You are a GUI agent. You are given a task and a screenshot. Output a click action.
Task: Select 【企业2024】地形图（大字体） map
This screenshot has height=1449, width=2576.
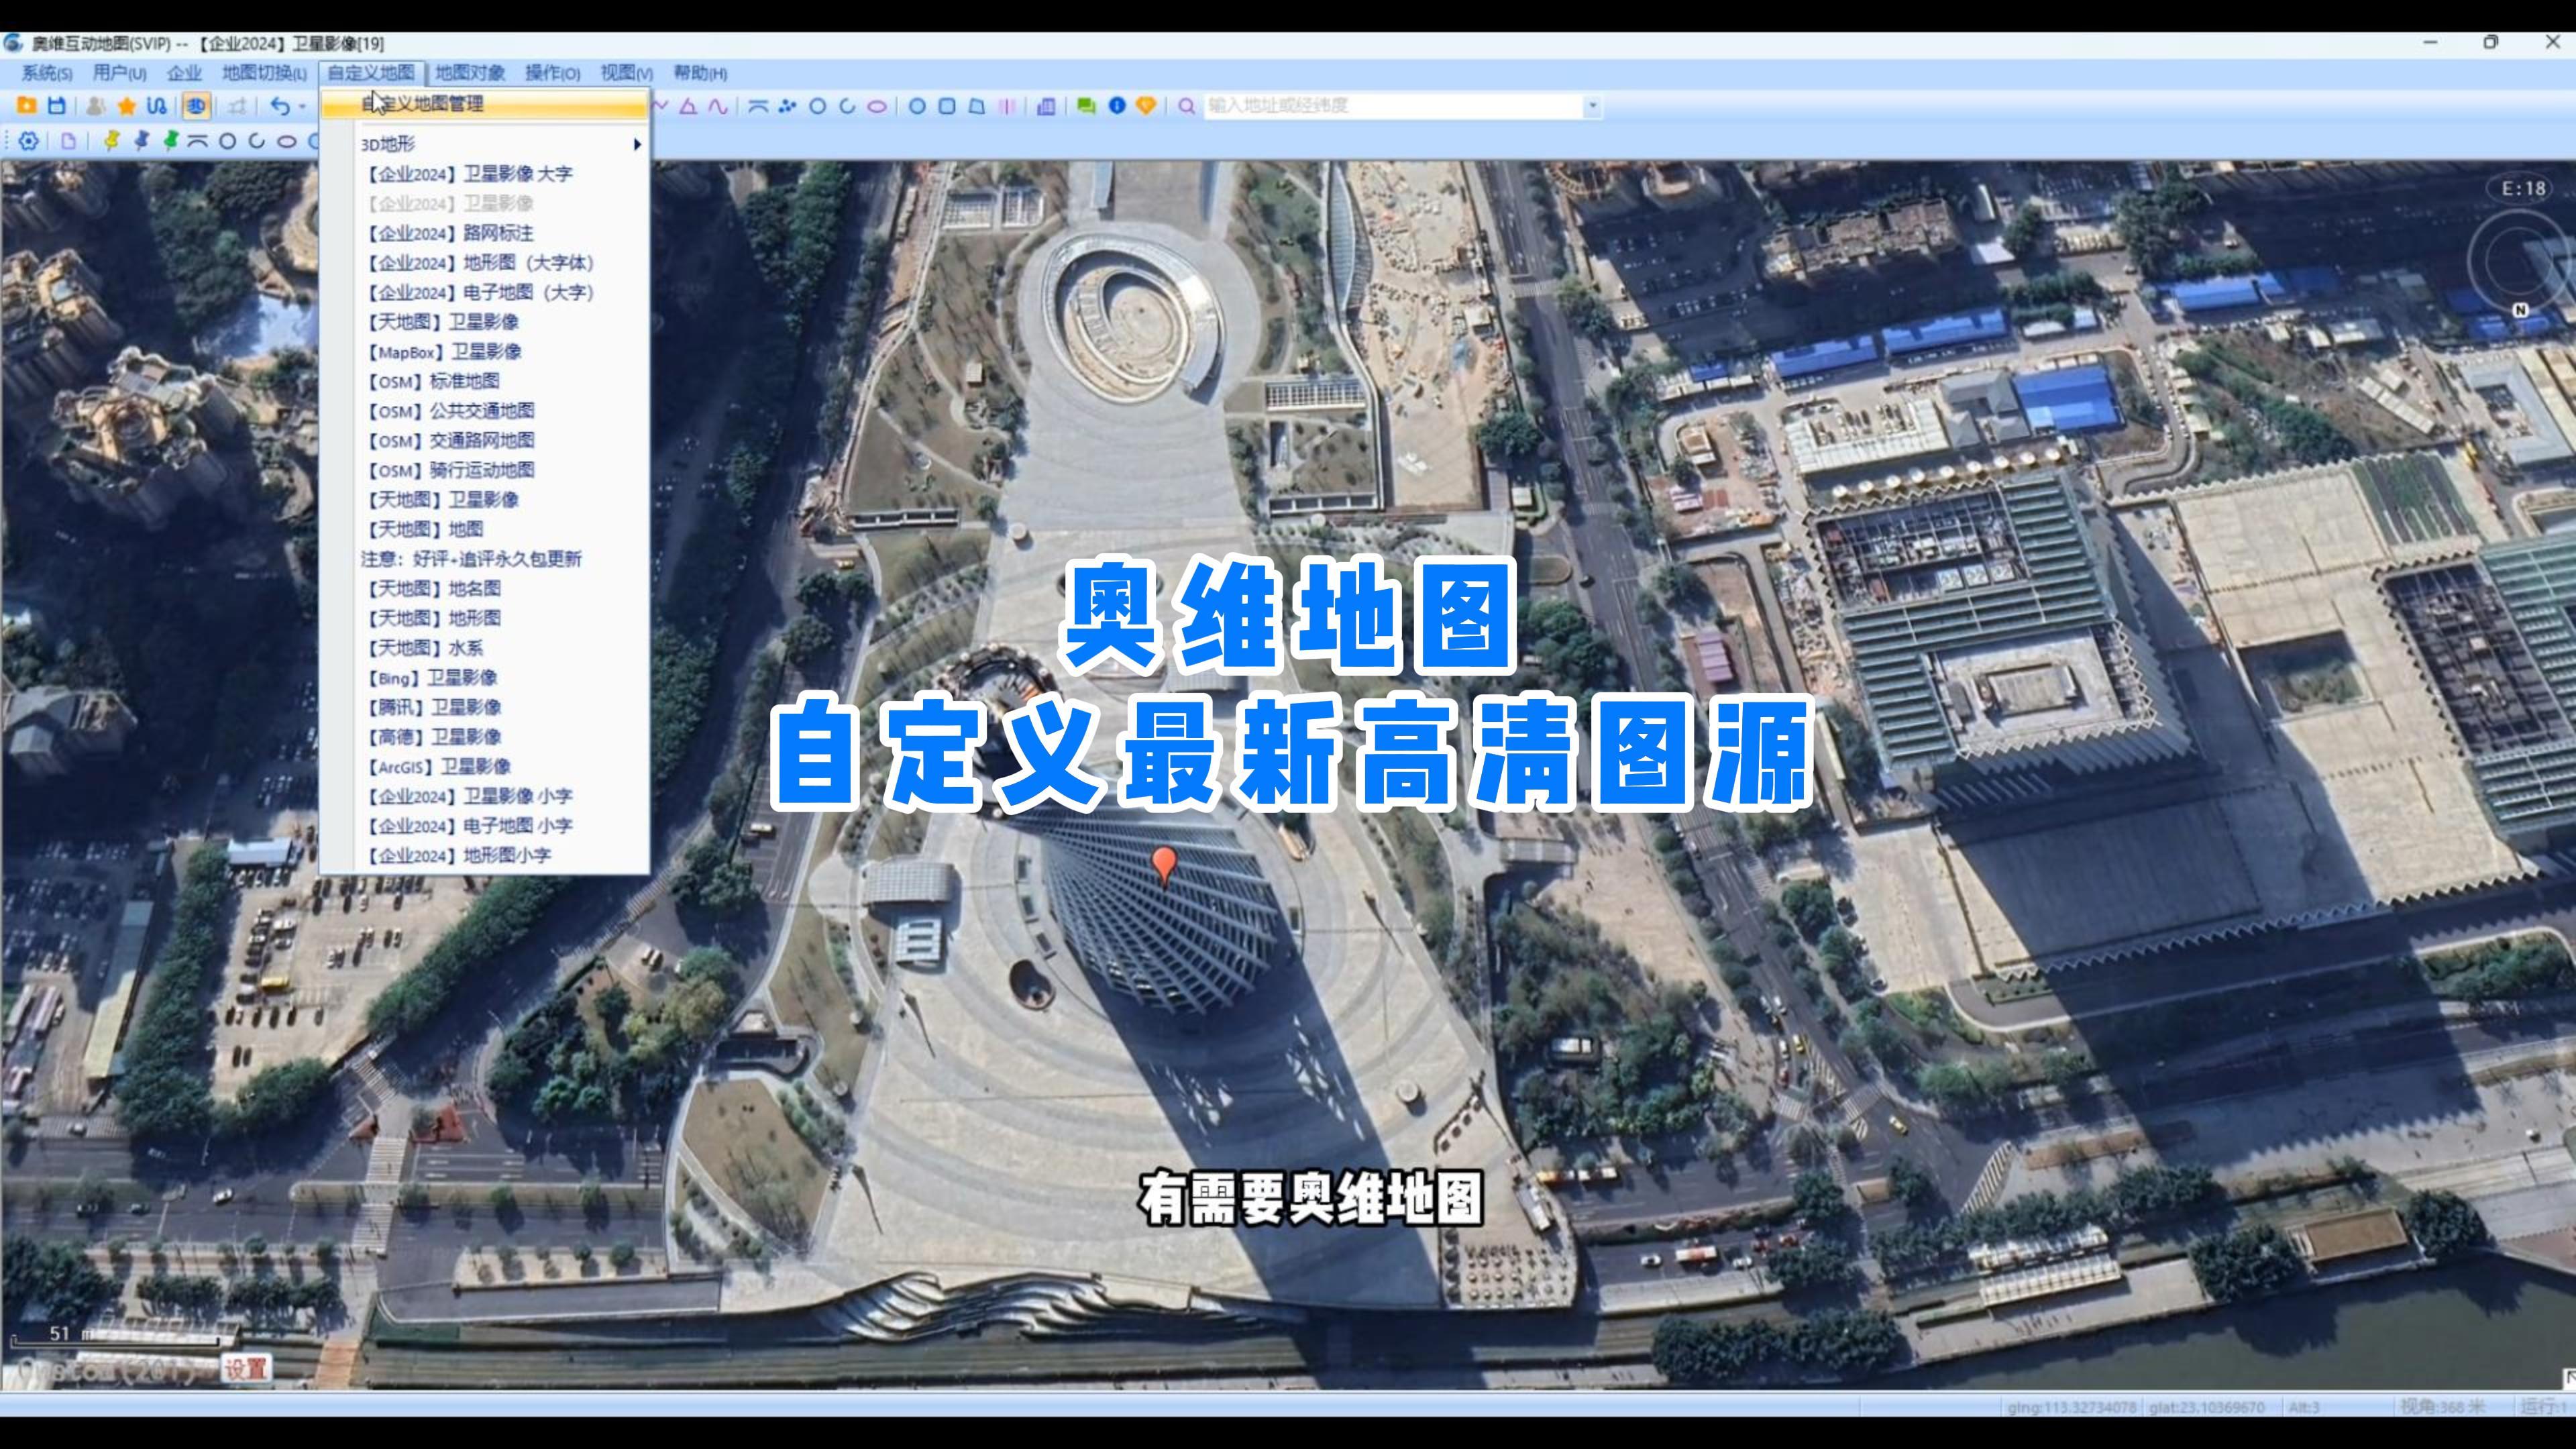pyautogui.click(x=484, y=263)
